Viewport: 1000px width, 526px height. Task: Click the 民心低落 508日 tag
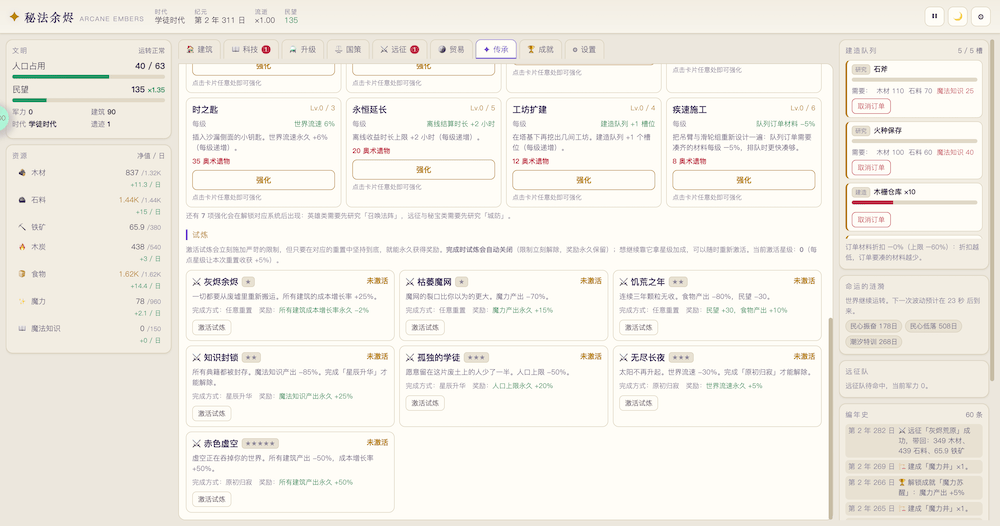(933, 326)
